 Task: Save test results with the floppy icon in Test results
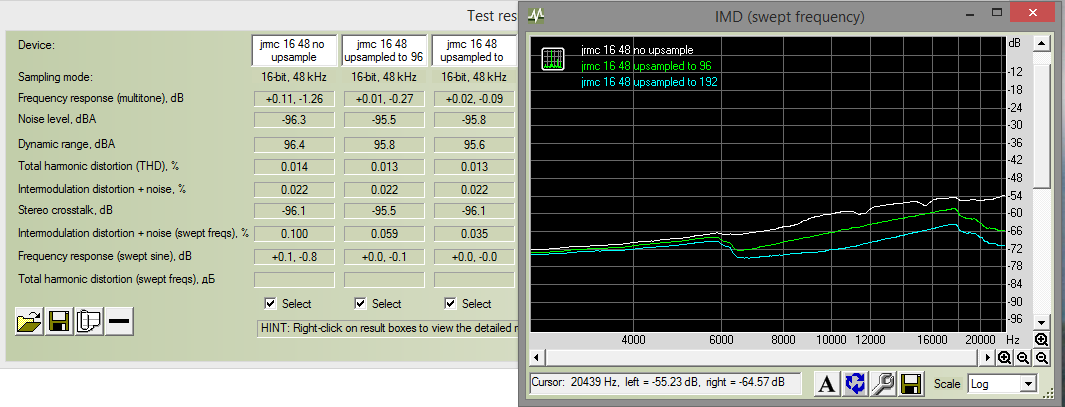59,321
